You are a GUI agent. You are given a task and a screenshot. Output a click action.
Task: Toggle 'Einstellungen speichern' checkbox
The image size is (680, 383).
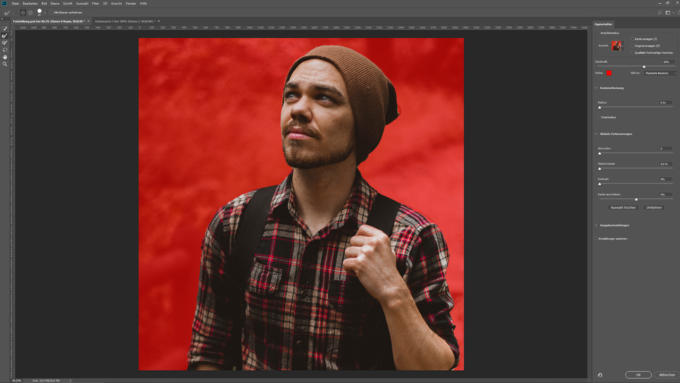tap(596, 239)
